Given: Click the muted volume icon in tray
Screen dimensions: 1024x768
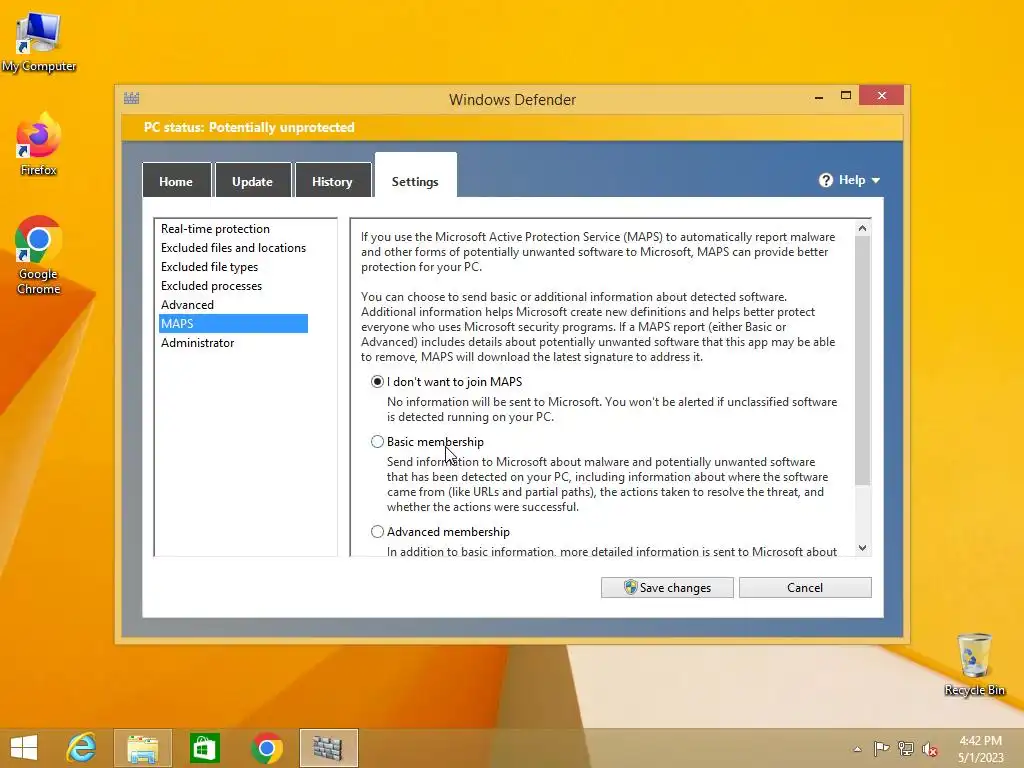Looking at the screenshot, I should click(929, 749).
